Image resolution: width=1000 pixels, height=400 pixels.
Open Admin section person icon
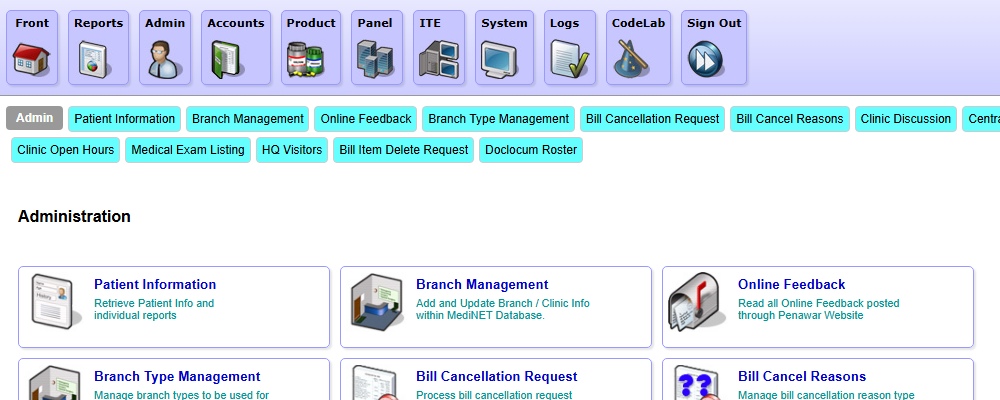(x=164, y=59)
